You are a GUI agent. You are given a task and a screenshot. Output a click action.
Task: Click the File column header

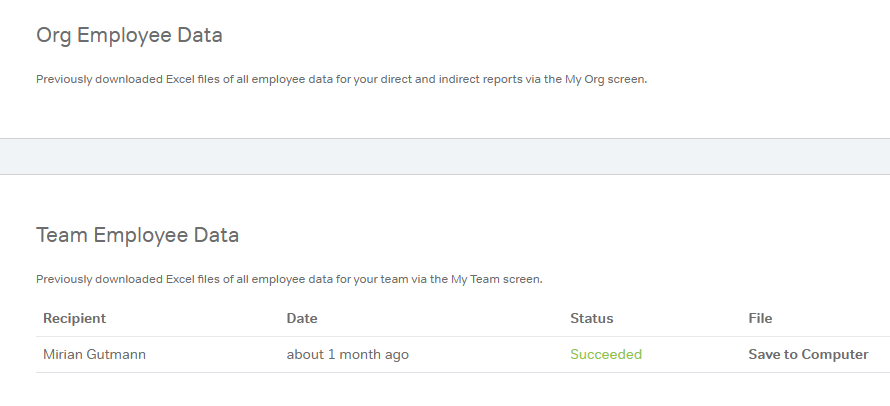[x=760, y=318]
